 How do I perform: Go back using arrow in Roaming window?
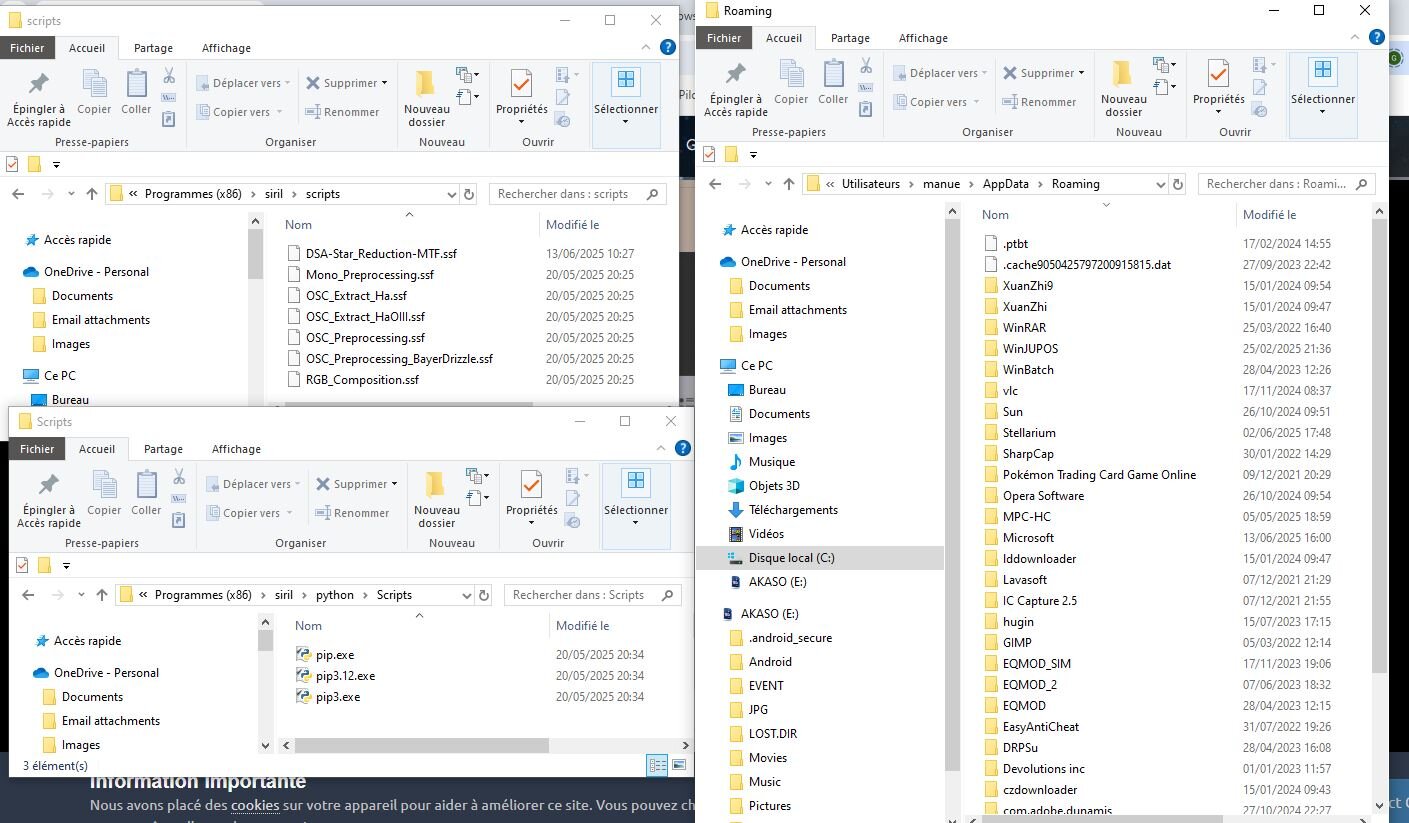point(715,184)
